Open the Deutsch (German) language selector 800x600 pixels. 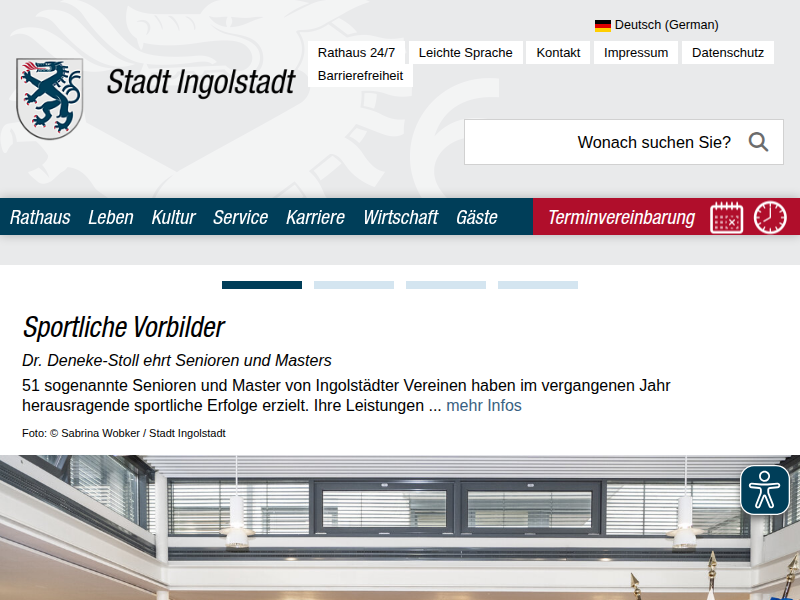(x=666, y=25)
